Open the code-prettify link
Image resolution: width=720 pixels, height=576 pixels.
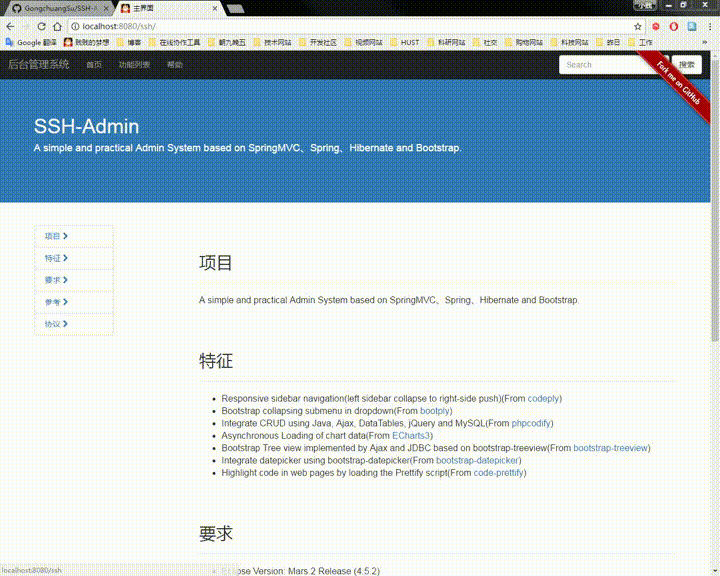499,473
